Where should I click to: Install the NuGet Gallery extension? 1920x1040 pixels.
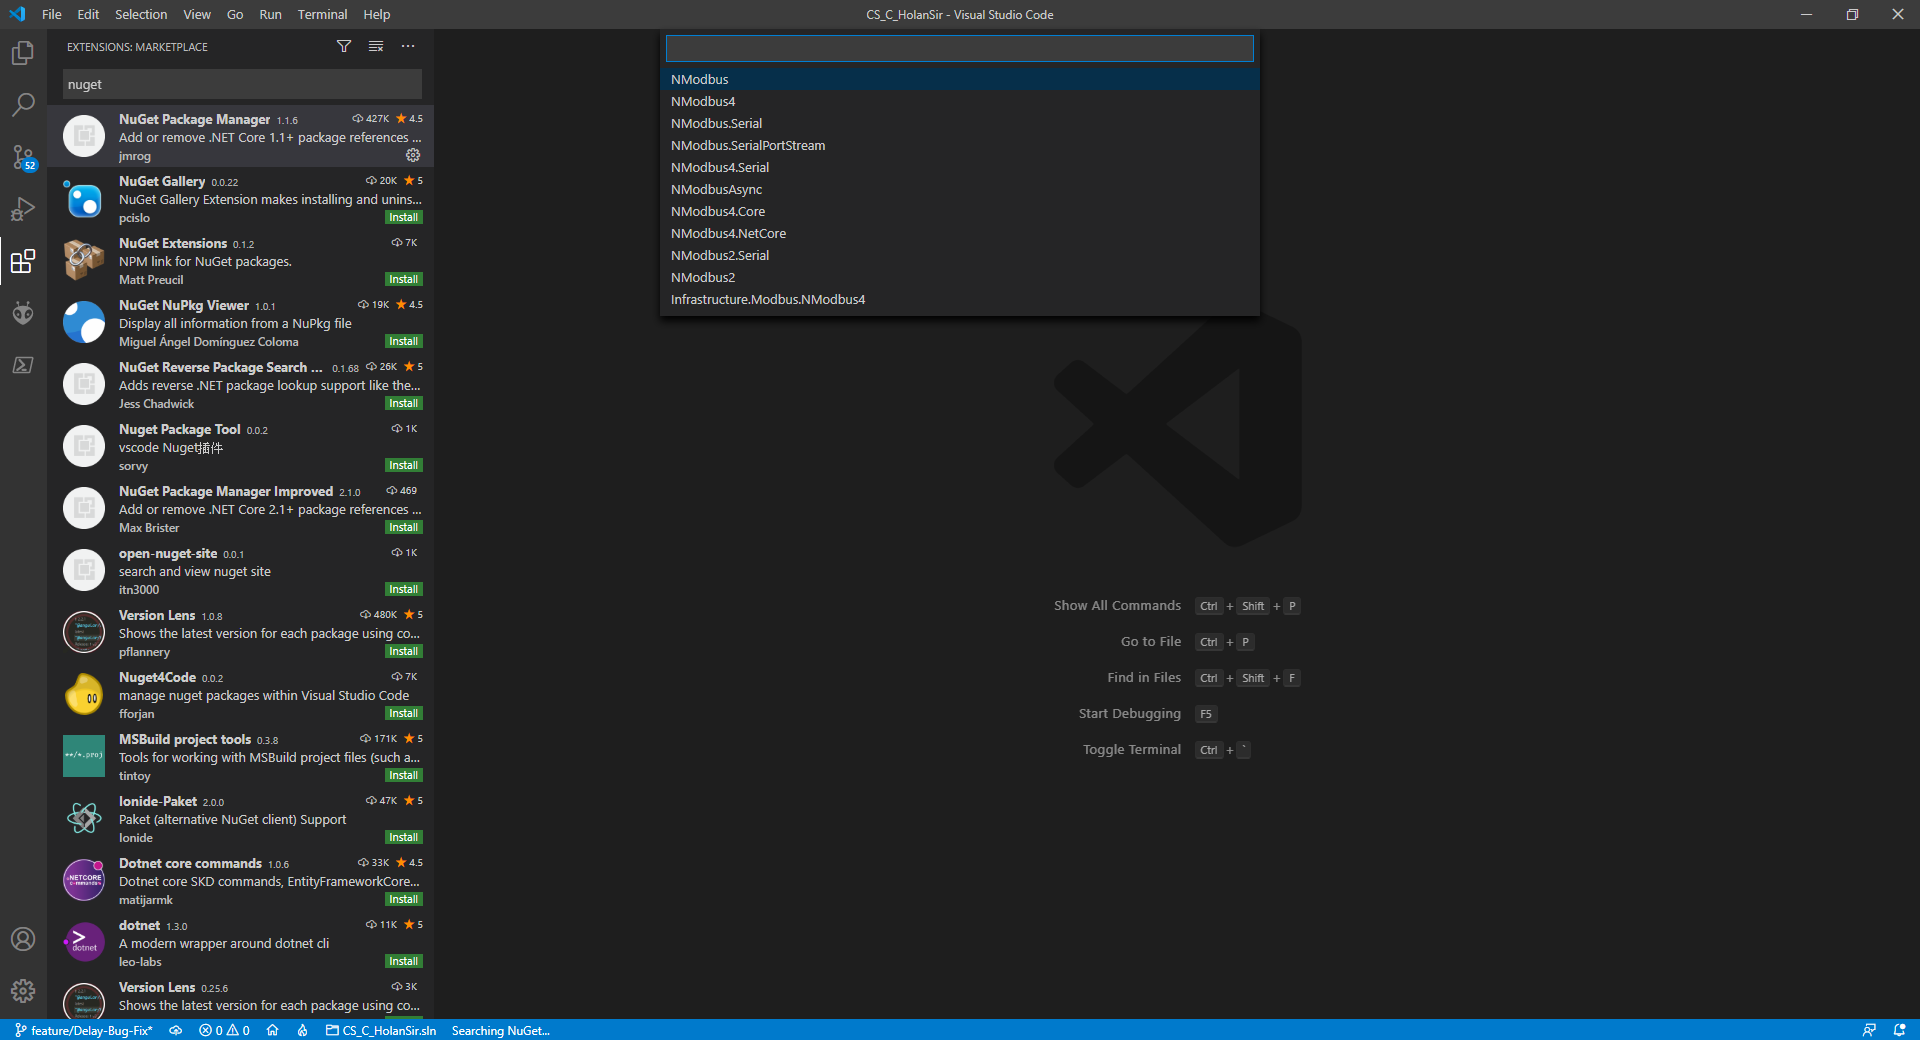click(x=403, y=217)
